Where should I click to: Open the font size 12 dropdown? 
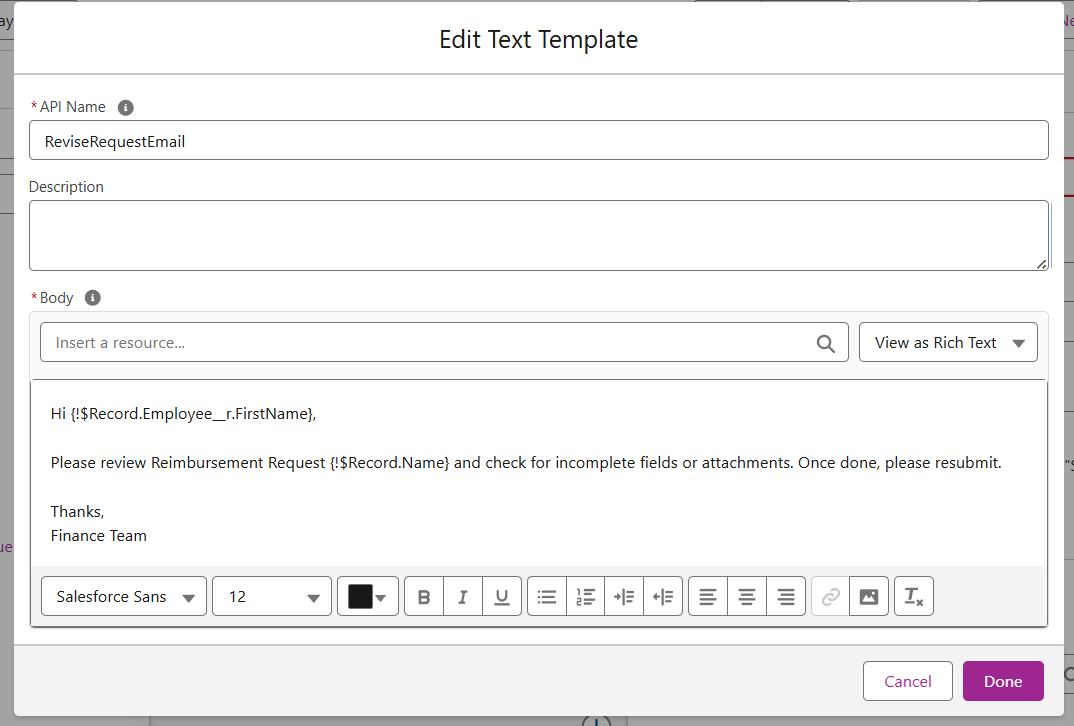(272, 597)
